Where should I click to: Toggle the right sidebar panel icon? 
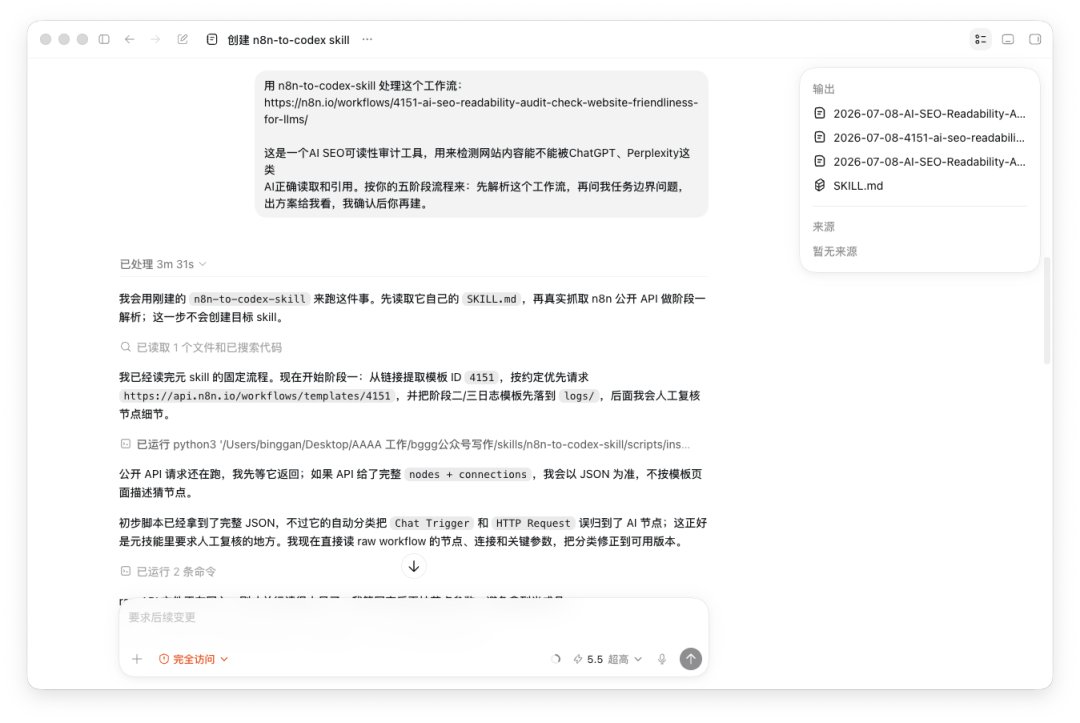[1035, 39]
